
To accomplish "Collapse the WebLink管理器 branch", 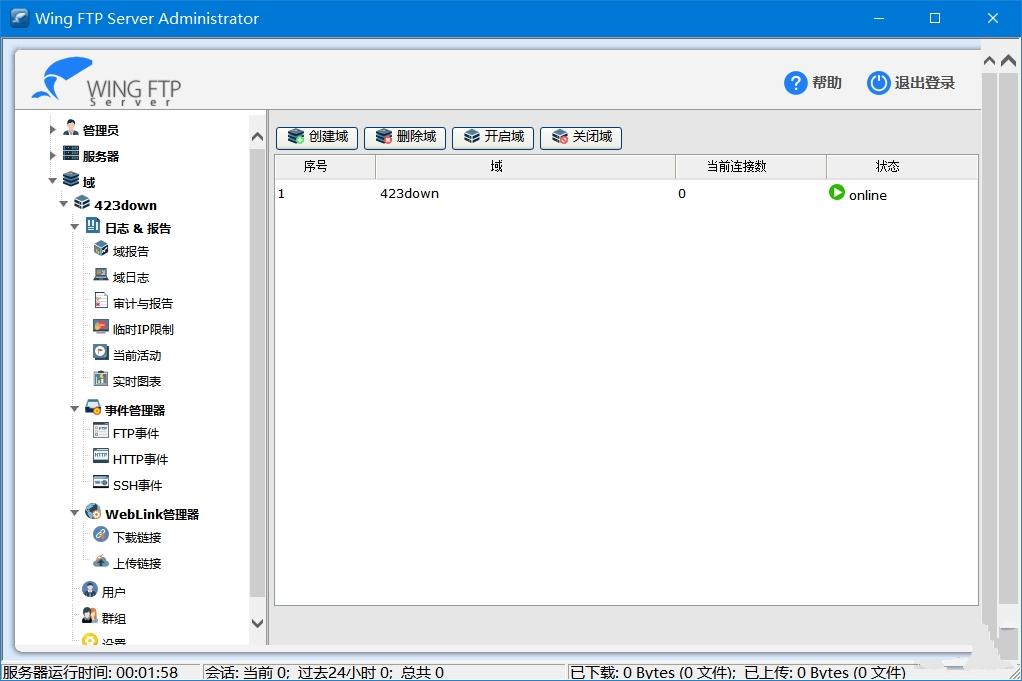I will tap(74, 512).
